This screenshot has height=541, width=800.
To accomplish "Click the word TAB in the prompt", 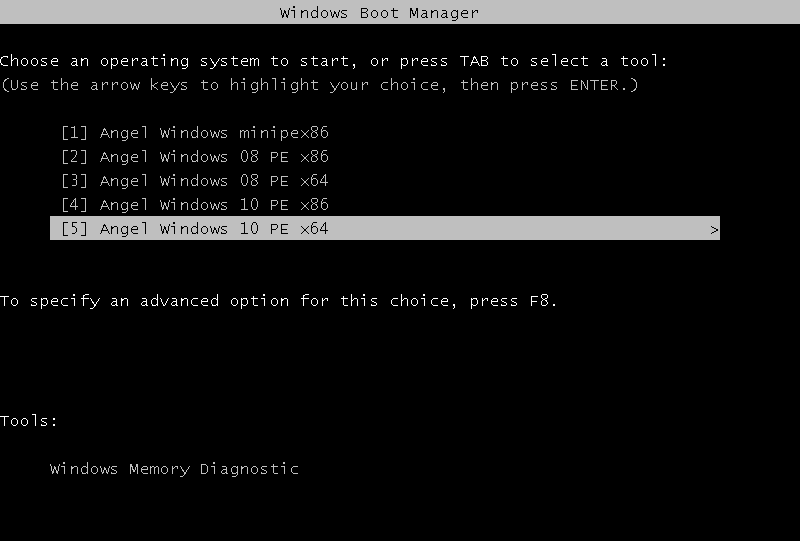I will (x=474, y=61).
